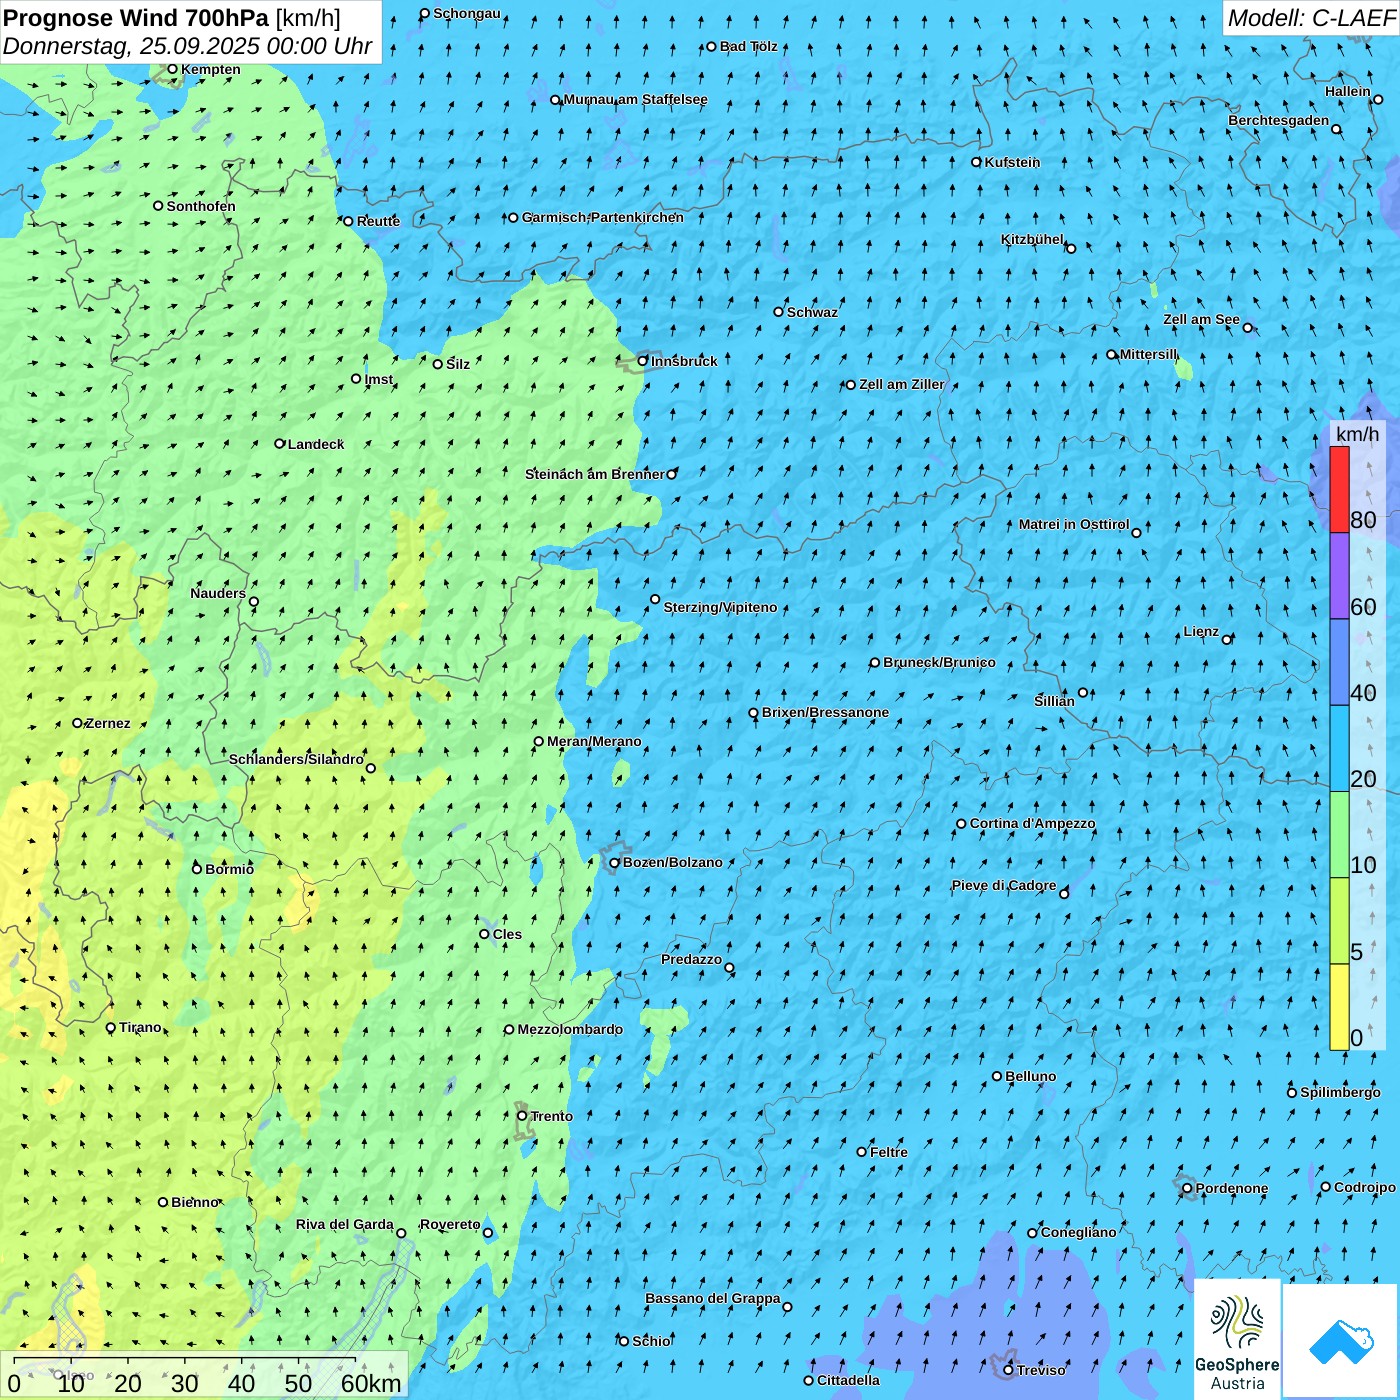Screen dimensions: 1400x1400
Task: Click the 'Conegliano' label
Action: click(1079, 1232)
